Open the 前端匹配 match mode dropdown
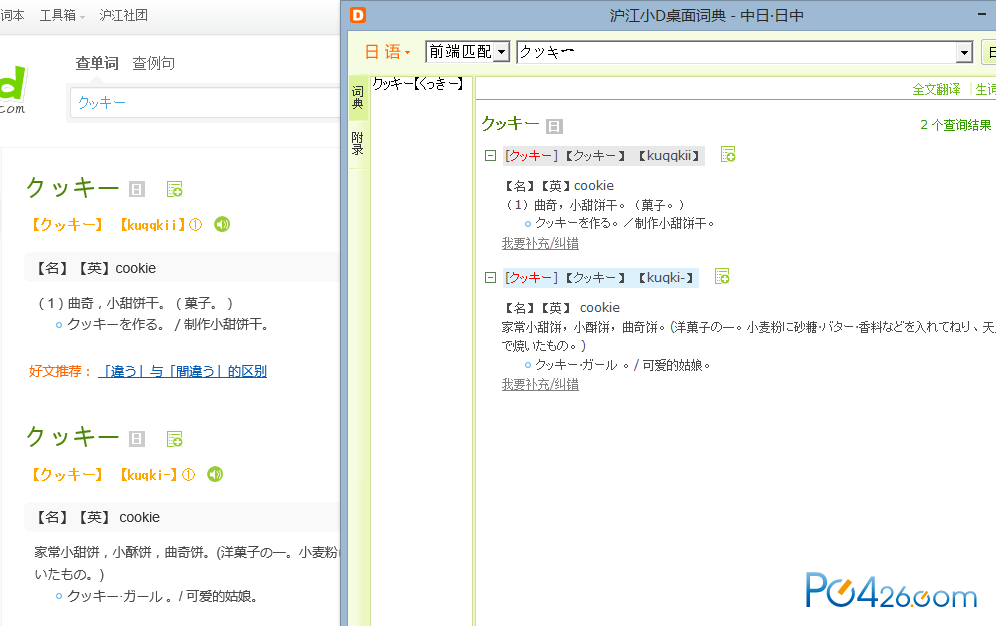The image size is (996, 626). coord(468,52)
